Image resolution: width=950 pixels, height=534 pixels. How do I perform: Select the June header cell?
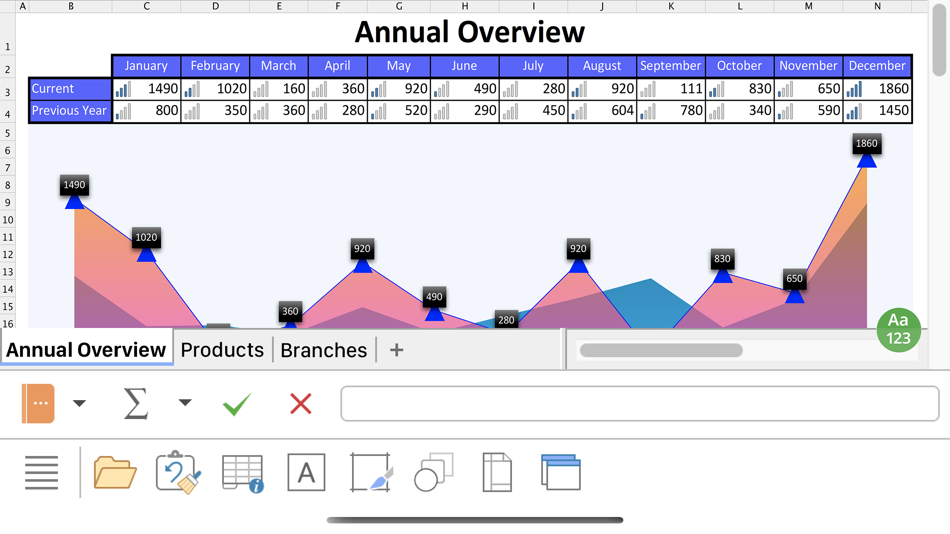464,65
